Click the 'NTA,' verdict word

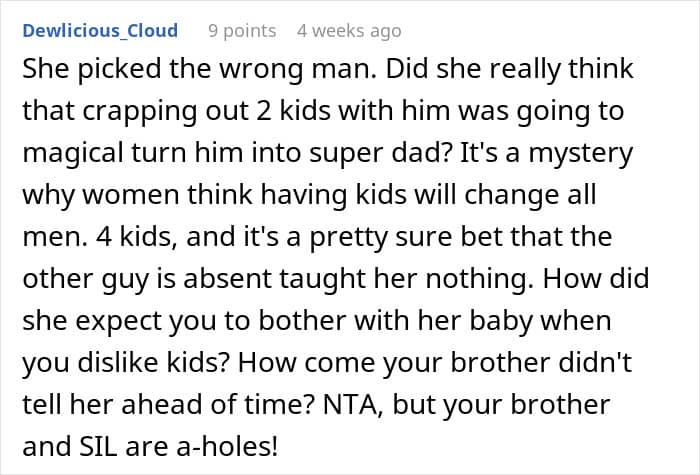click(353, 405)
